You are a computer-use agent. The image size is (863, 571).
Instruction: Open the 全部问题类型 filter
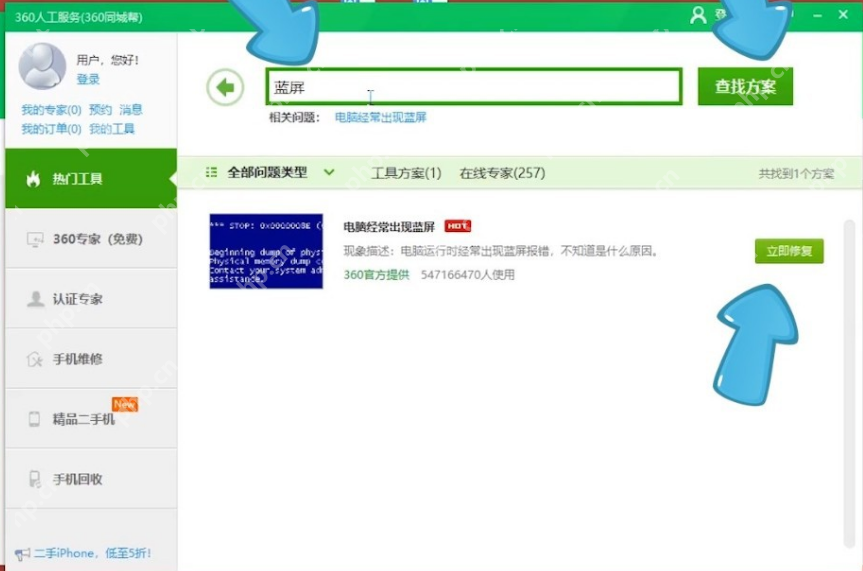click(267, 172)
